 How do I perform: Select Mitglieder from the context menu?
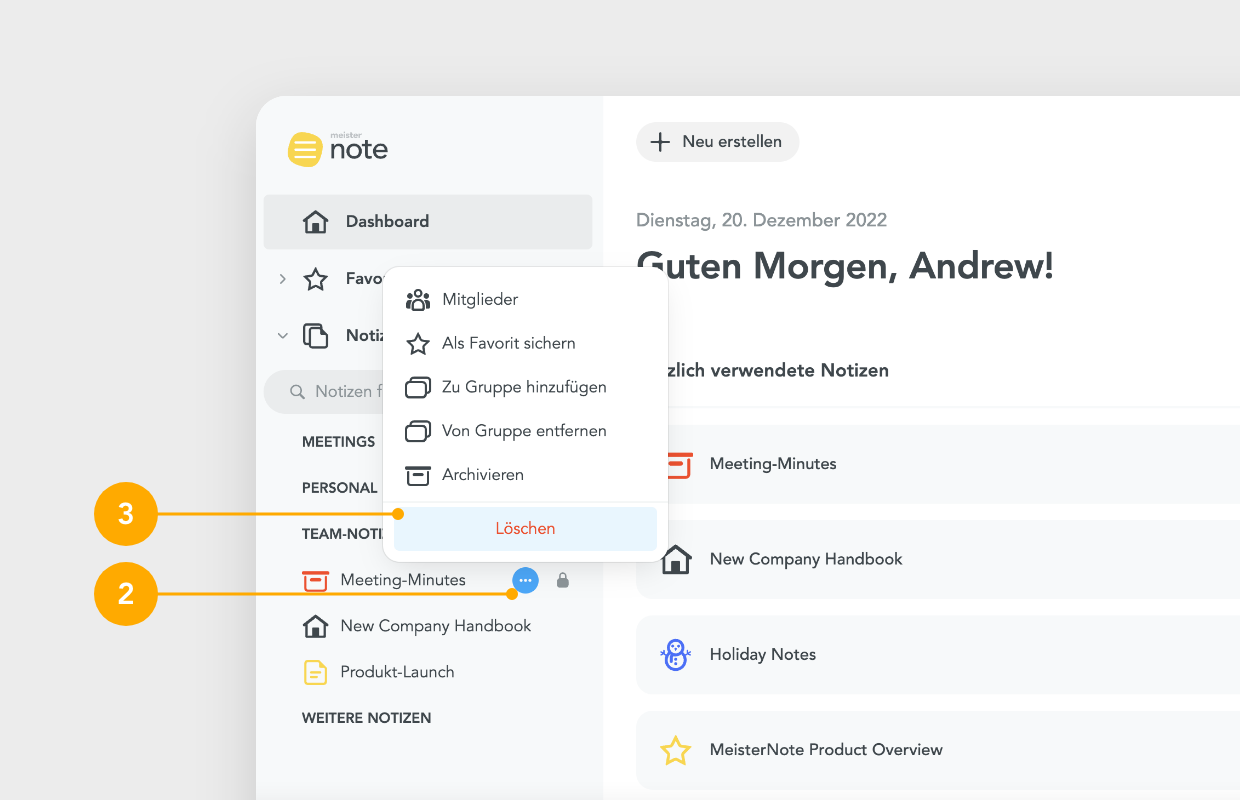tap(525, 300)
